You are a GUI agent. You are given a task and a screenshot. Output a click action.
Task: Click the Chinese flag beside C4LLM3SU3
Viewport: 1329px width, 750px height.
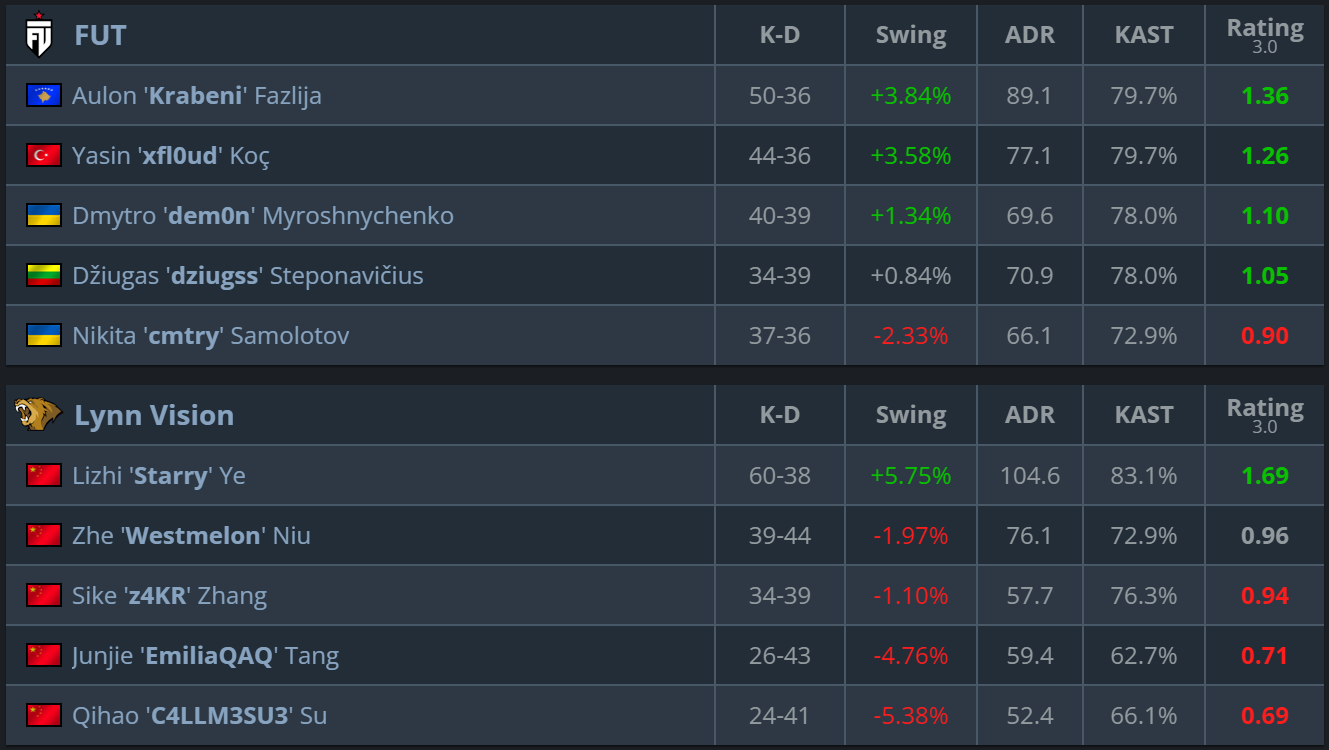pyautogui.click(x=44, y=715)
